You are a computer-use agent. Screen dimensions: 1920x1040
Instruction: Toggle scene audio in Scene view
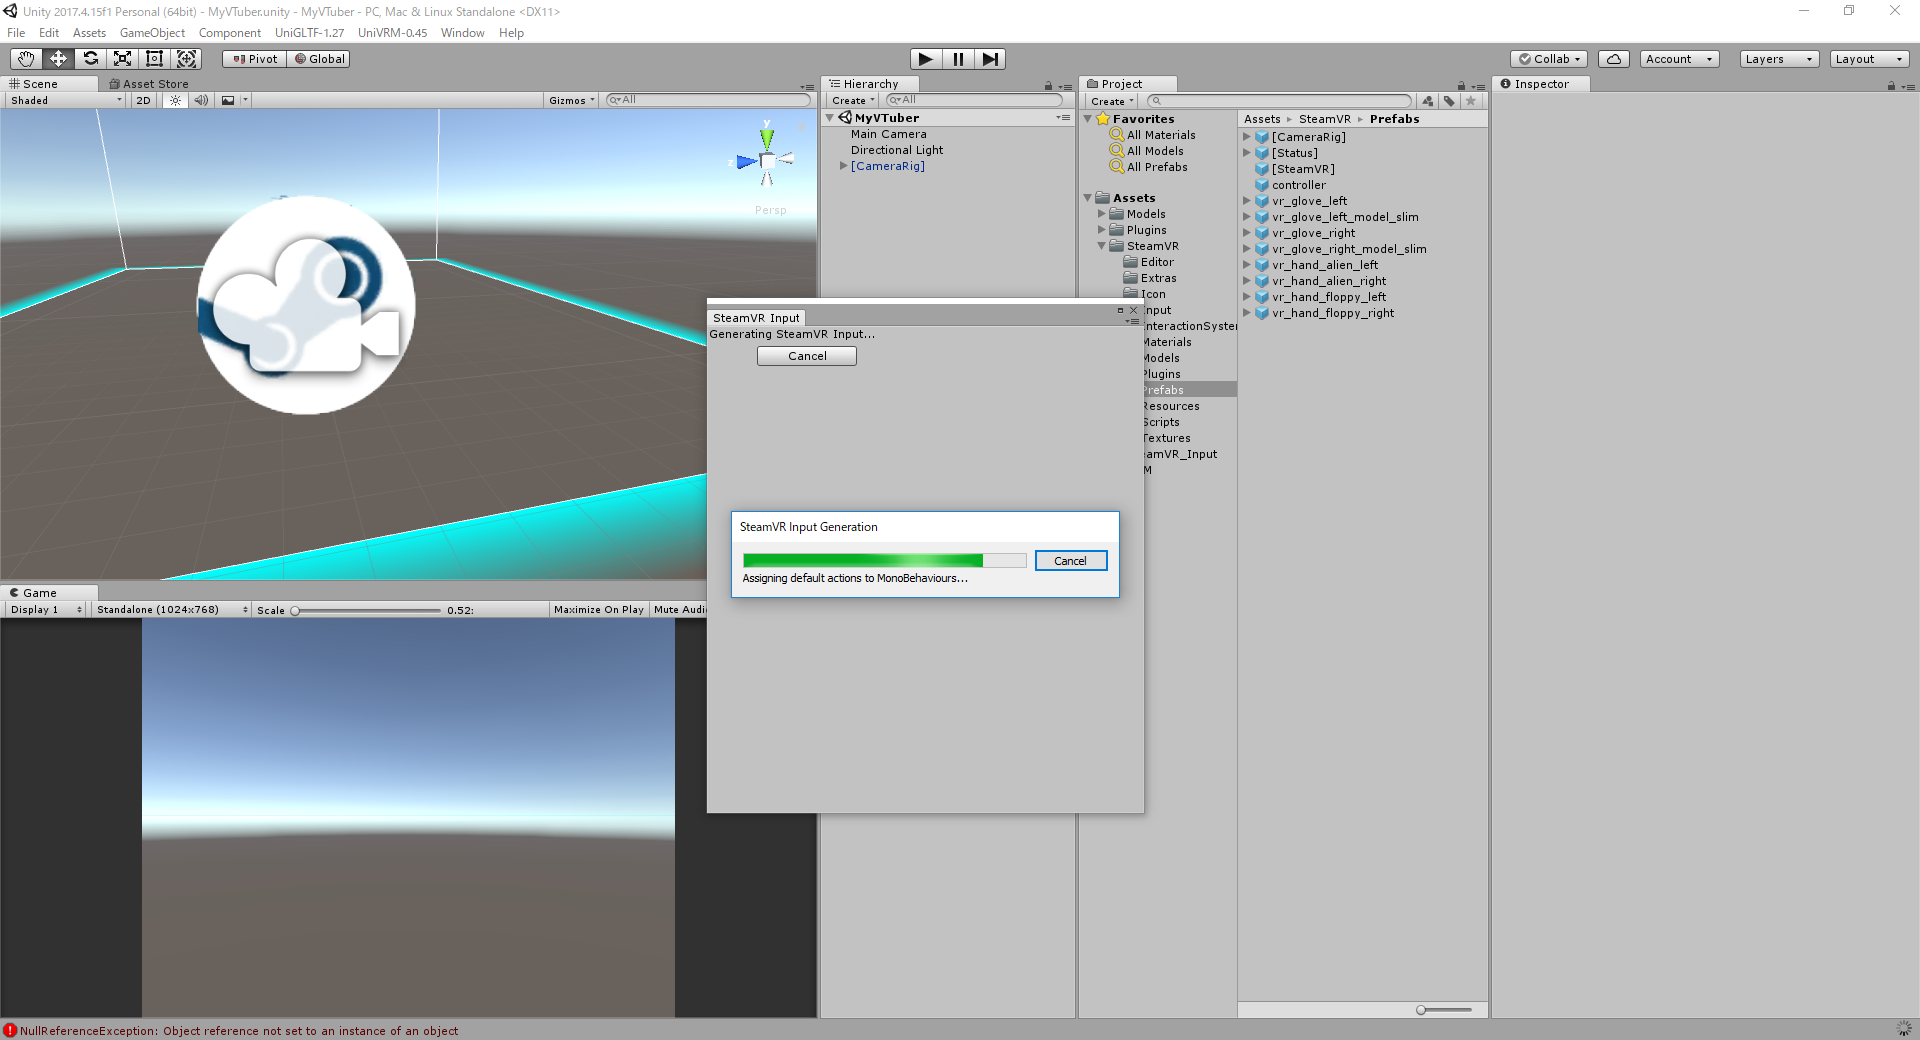[x=201, y=100]
